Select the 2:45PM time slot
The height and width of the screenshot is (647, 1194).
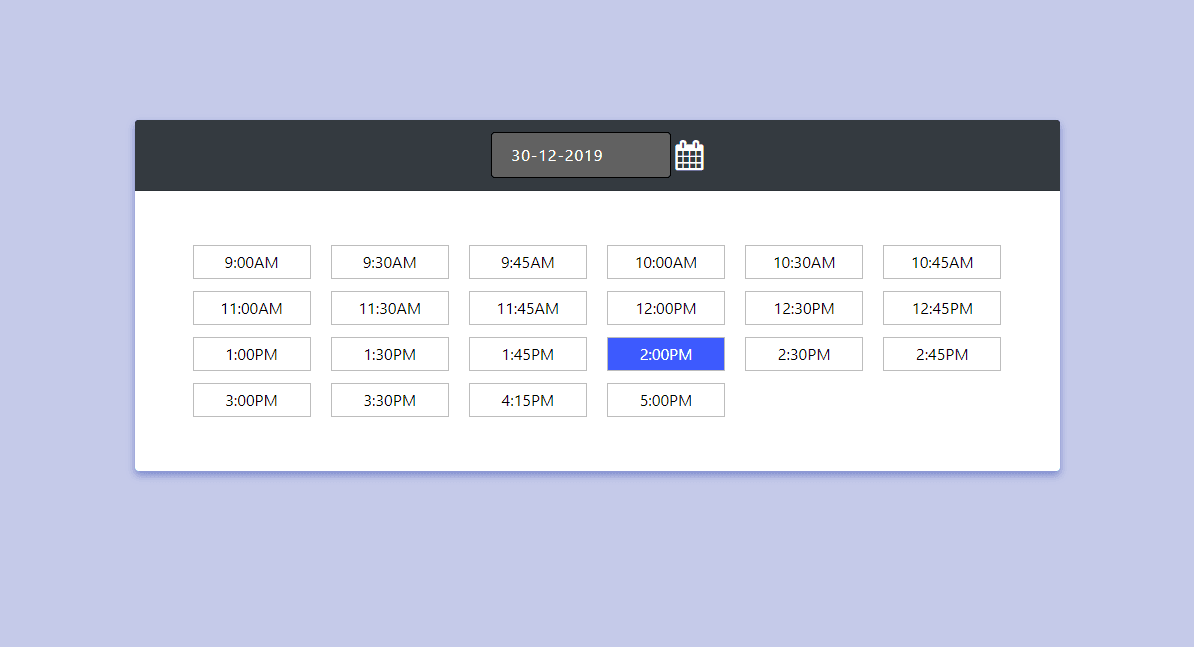(x=942, y=354)
